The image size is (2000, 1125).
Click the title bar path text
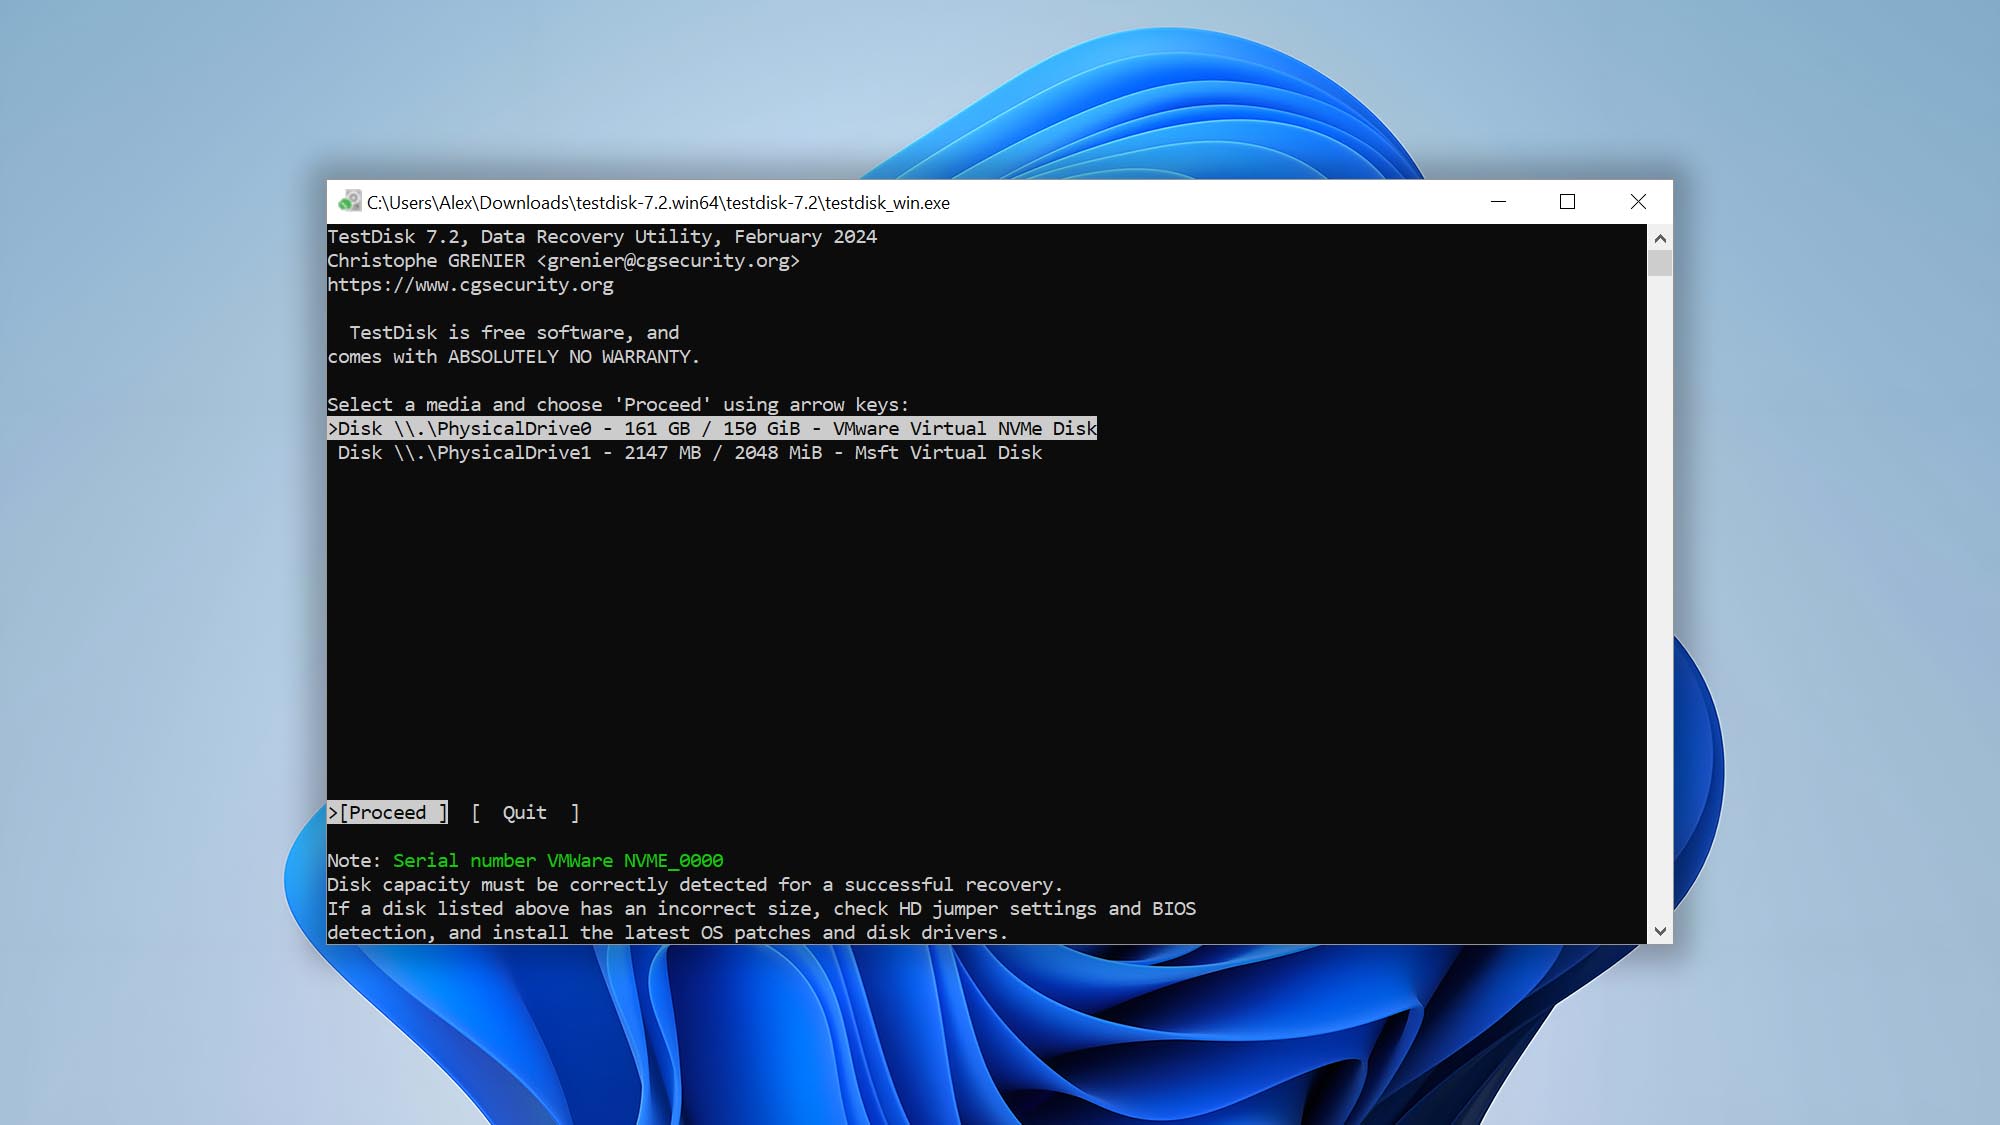pyautogui.click(x=659, y=202)
